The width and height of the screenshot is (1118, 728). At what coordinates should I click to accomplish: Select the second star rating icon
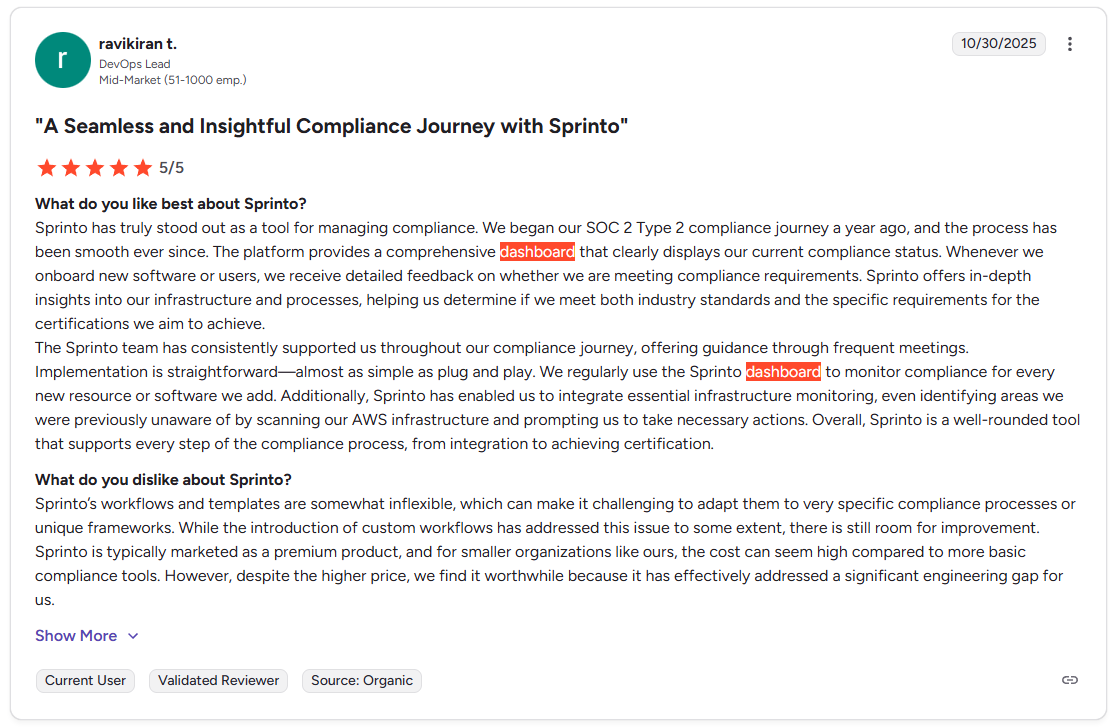pyautogui.click(x=71, y=168)
